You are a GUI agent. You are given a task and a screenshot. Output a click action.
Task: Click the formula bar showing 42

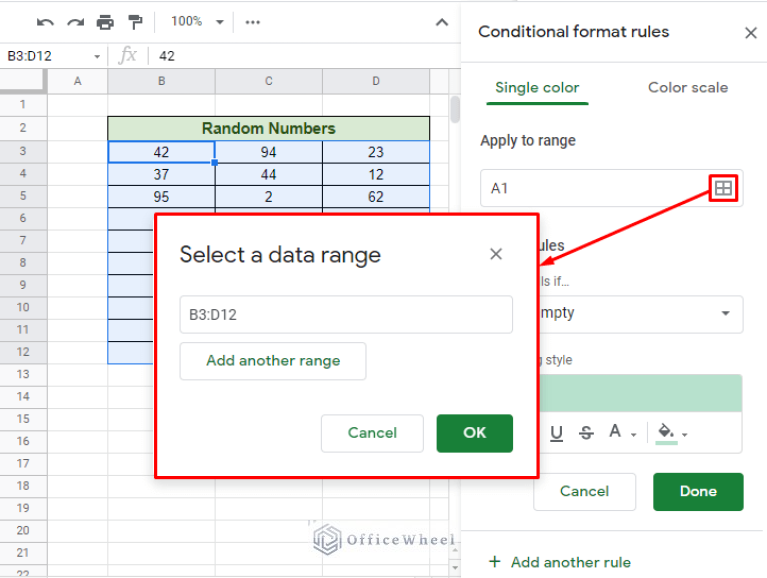coord(306,56)
